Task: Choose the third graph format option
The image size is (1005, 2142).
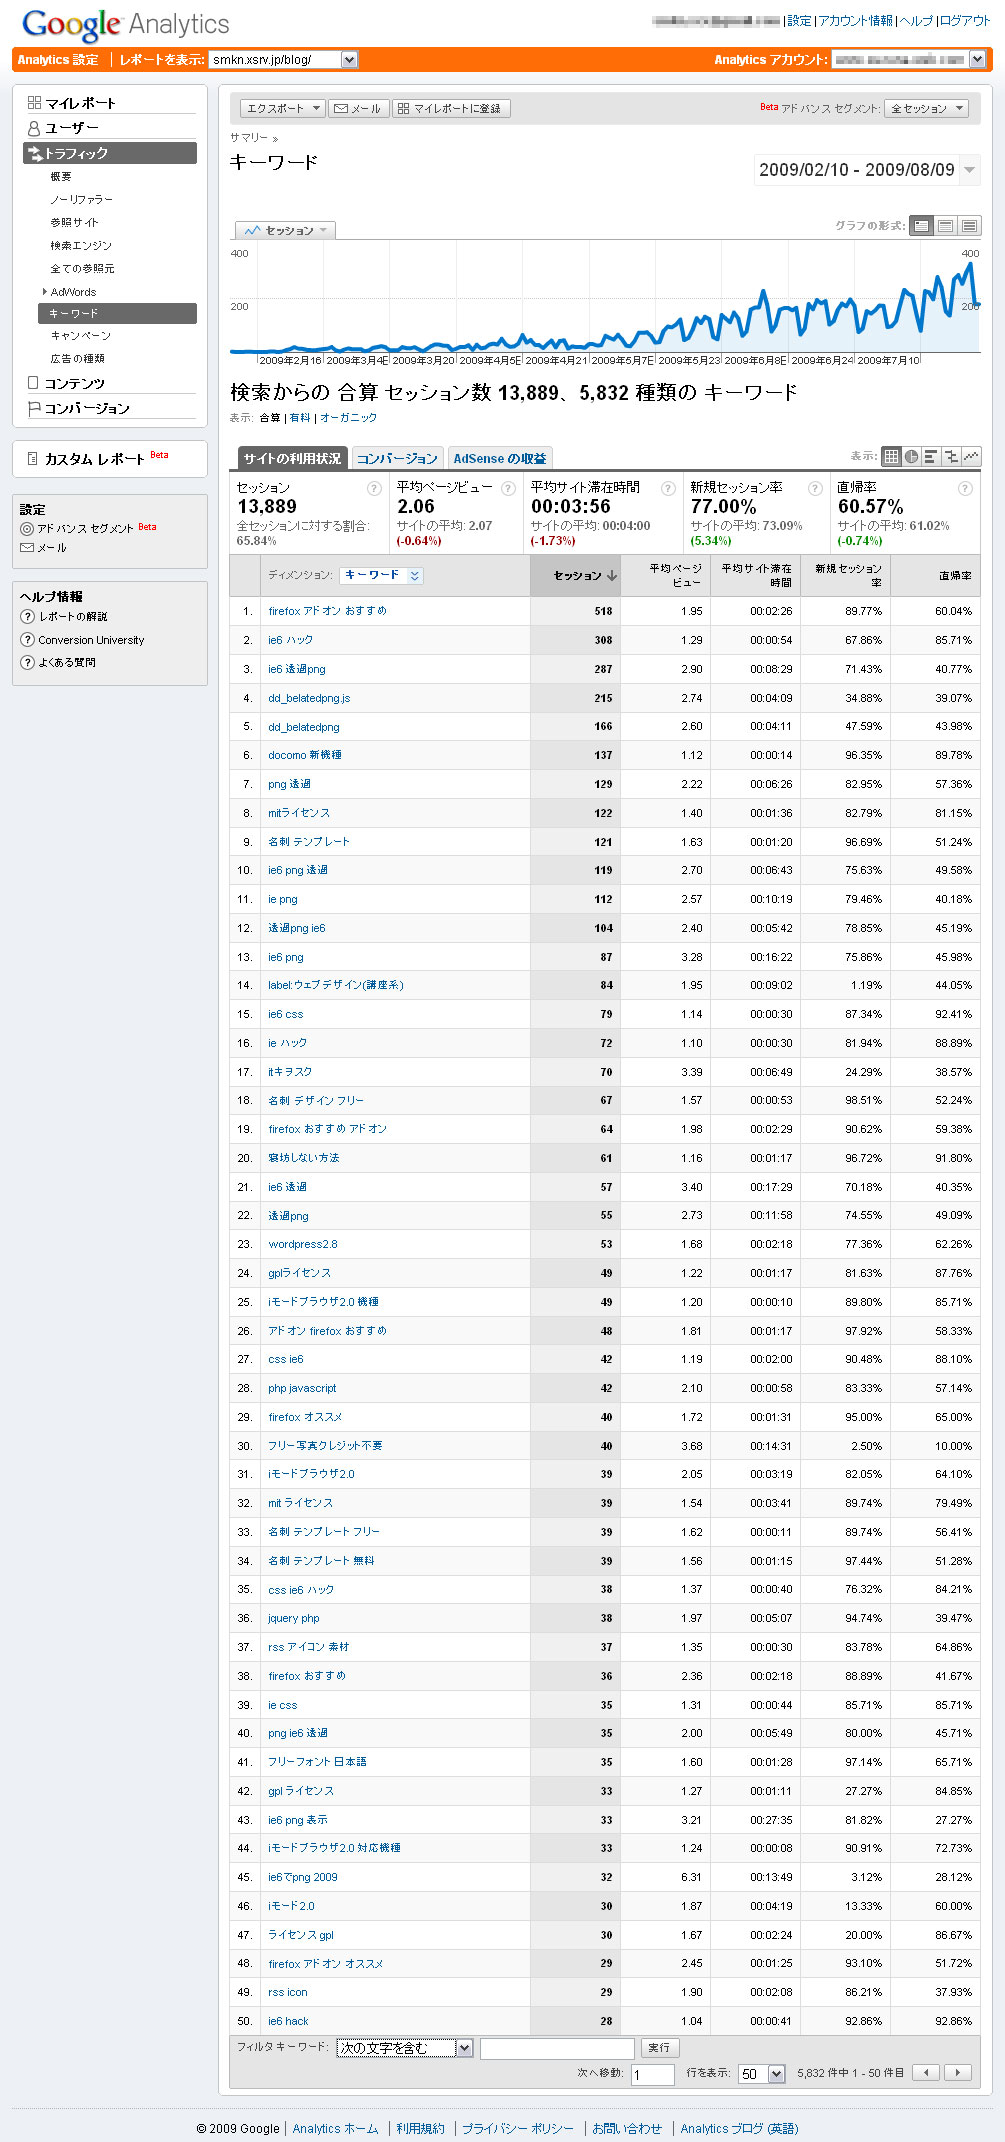Action: [x=969, y=226]
